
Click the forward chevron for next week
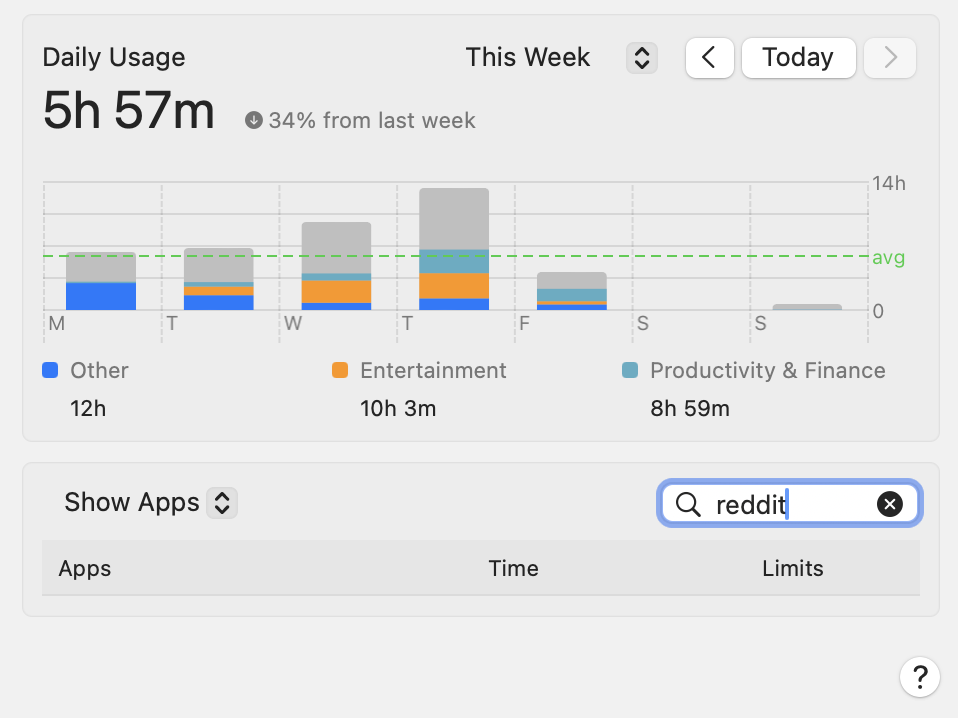coord(890,58)
